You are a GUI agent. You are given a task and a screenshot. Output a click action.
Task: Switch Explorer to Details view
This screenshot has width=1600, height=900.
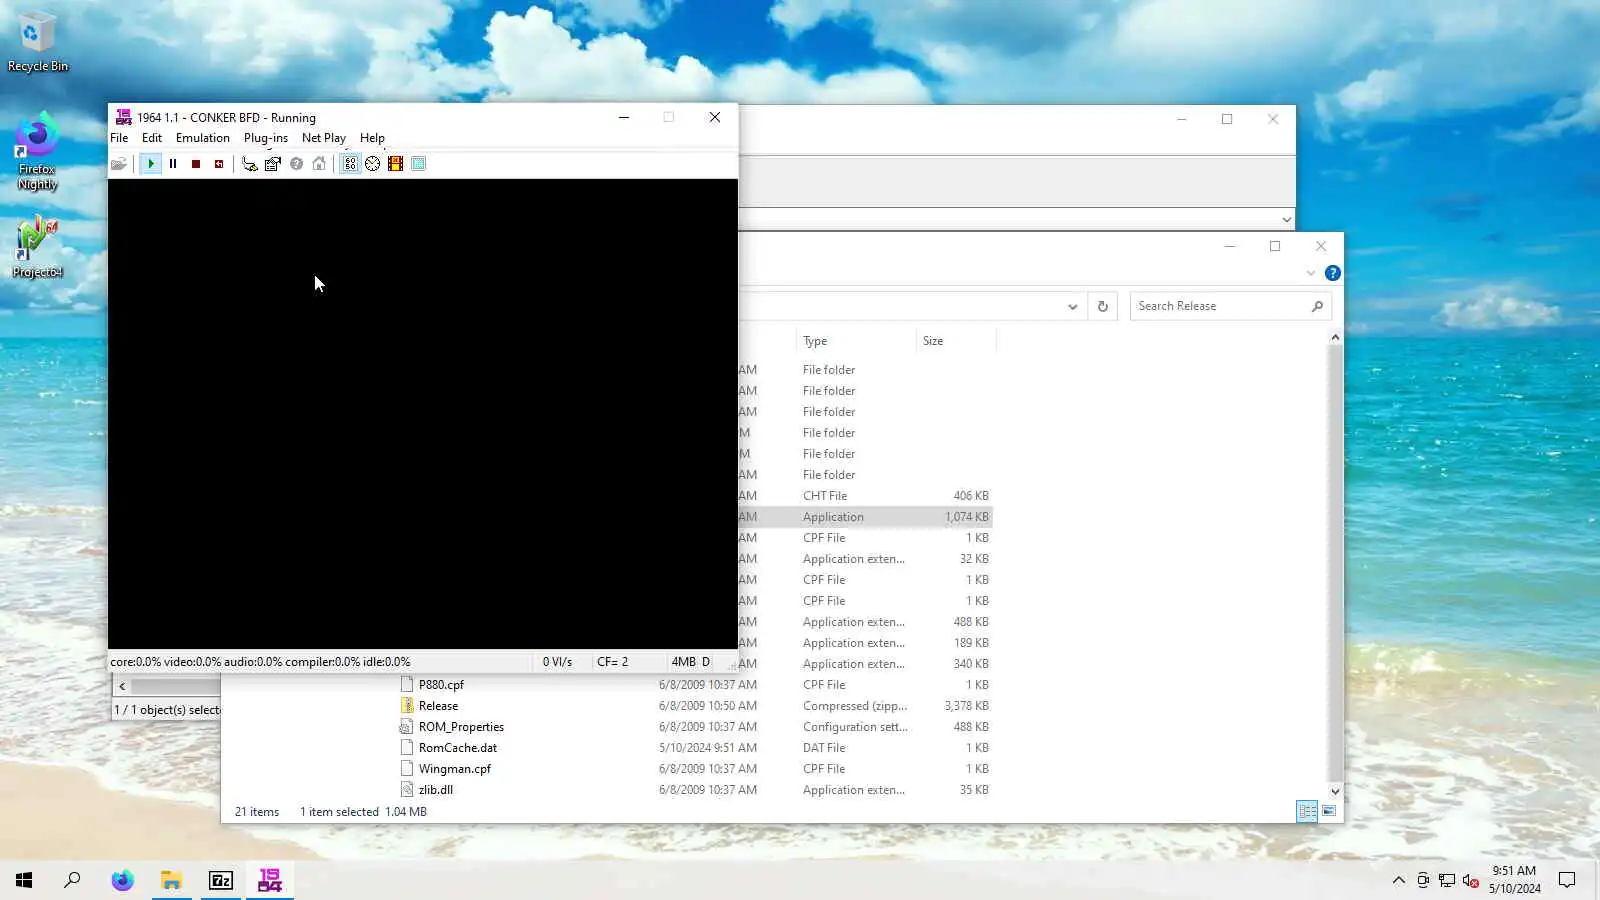pos(1307,811)
